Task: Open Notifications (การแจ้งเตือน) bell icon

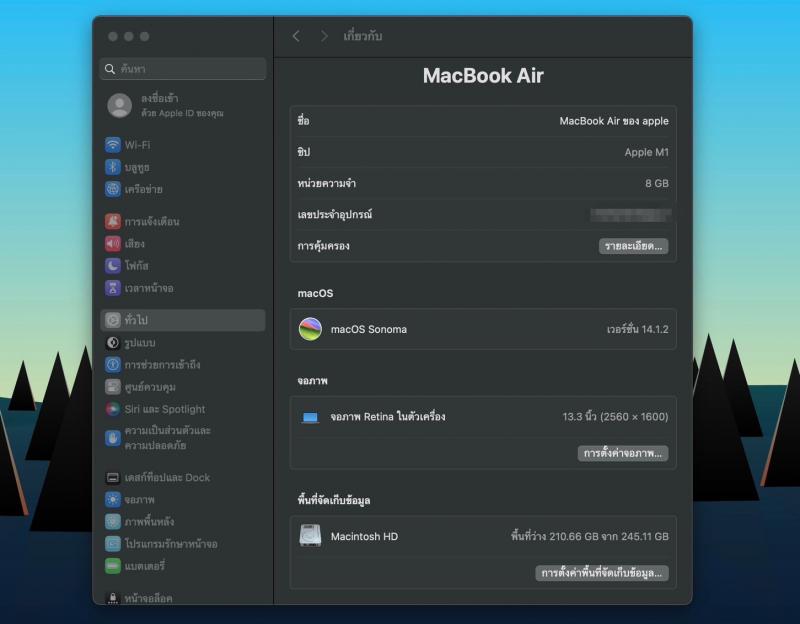Action: 113,221
